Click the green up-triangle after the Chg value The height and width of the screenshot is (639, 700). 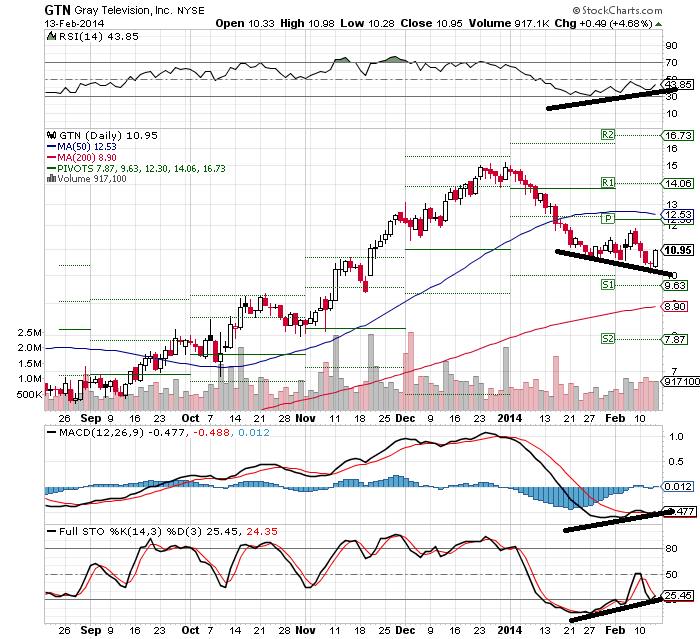[x=658, y=24]
